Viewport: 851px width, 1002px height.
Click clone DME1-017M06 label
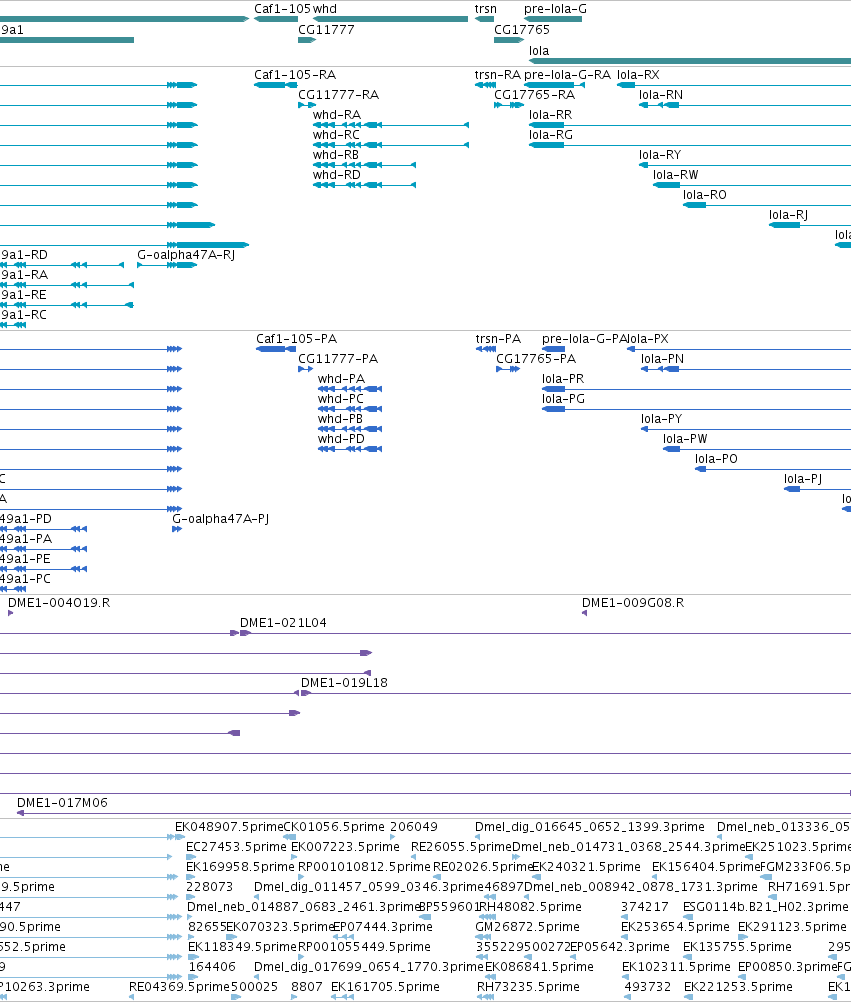point(62,803)
